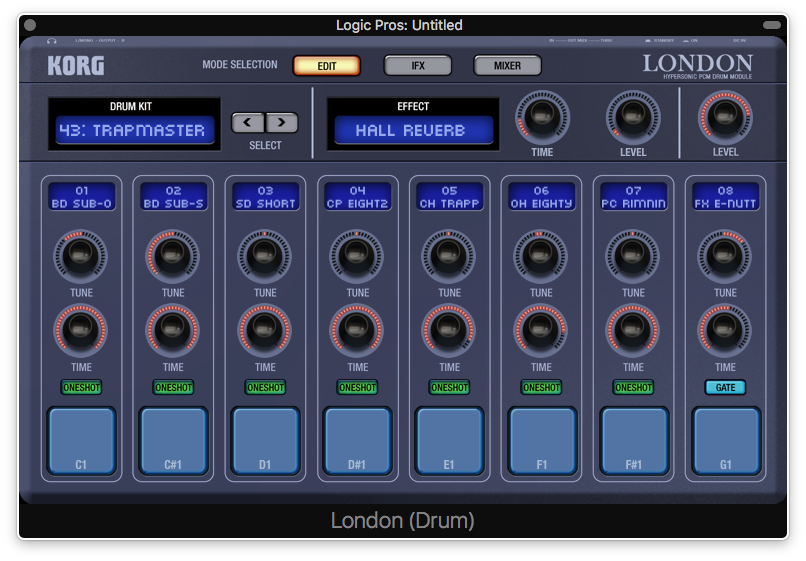Tap the F#1 drum pad

(633, 441)
